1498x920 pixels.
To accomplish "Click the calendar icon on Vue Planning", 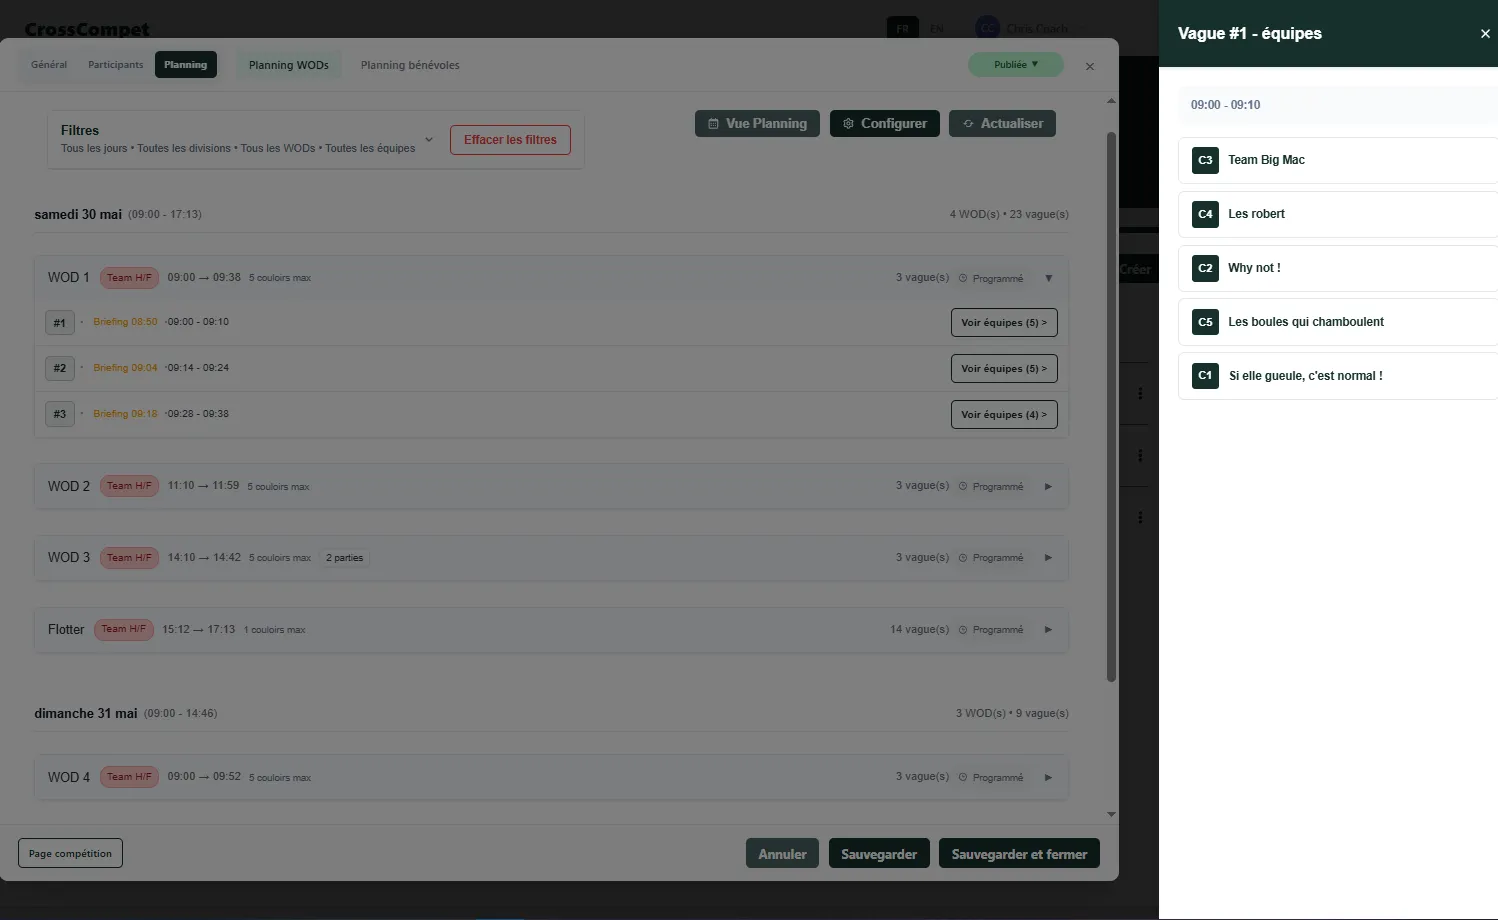I will click(716, 123).
